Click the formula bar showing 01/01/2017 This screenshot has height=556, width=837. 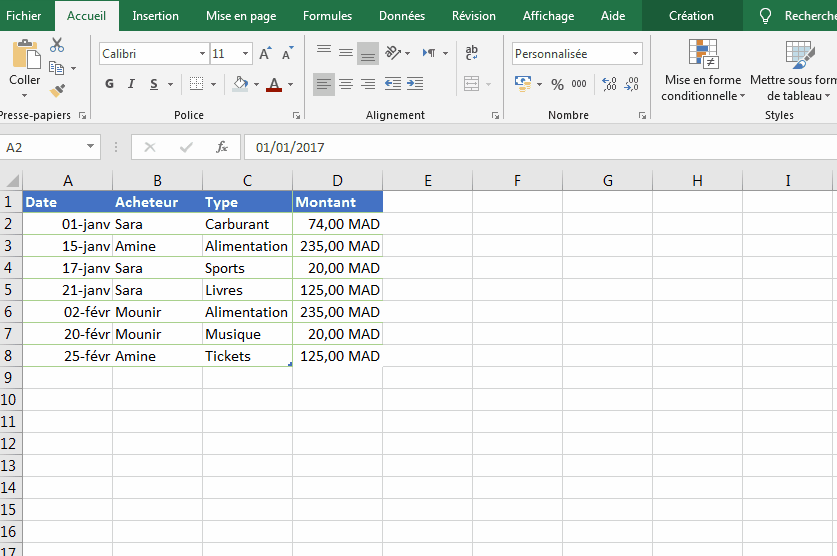pyautogui.click(x=540, y=147)
